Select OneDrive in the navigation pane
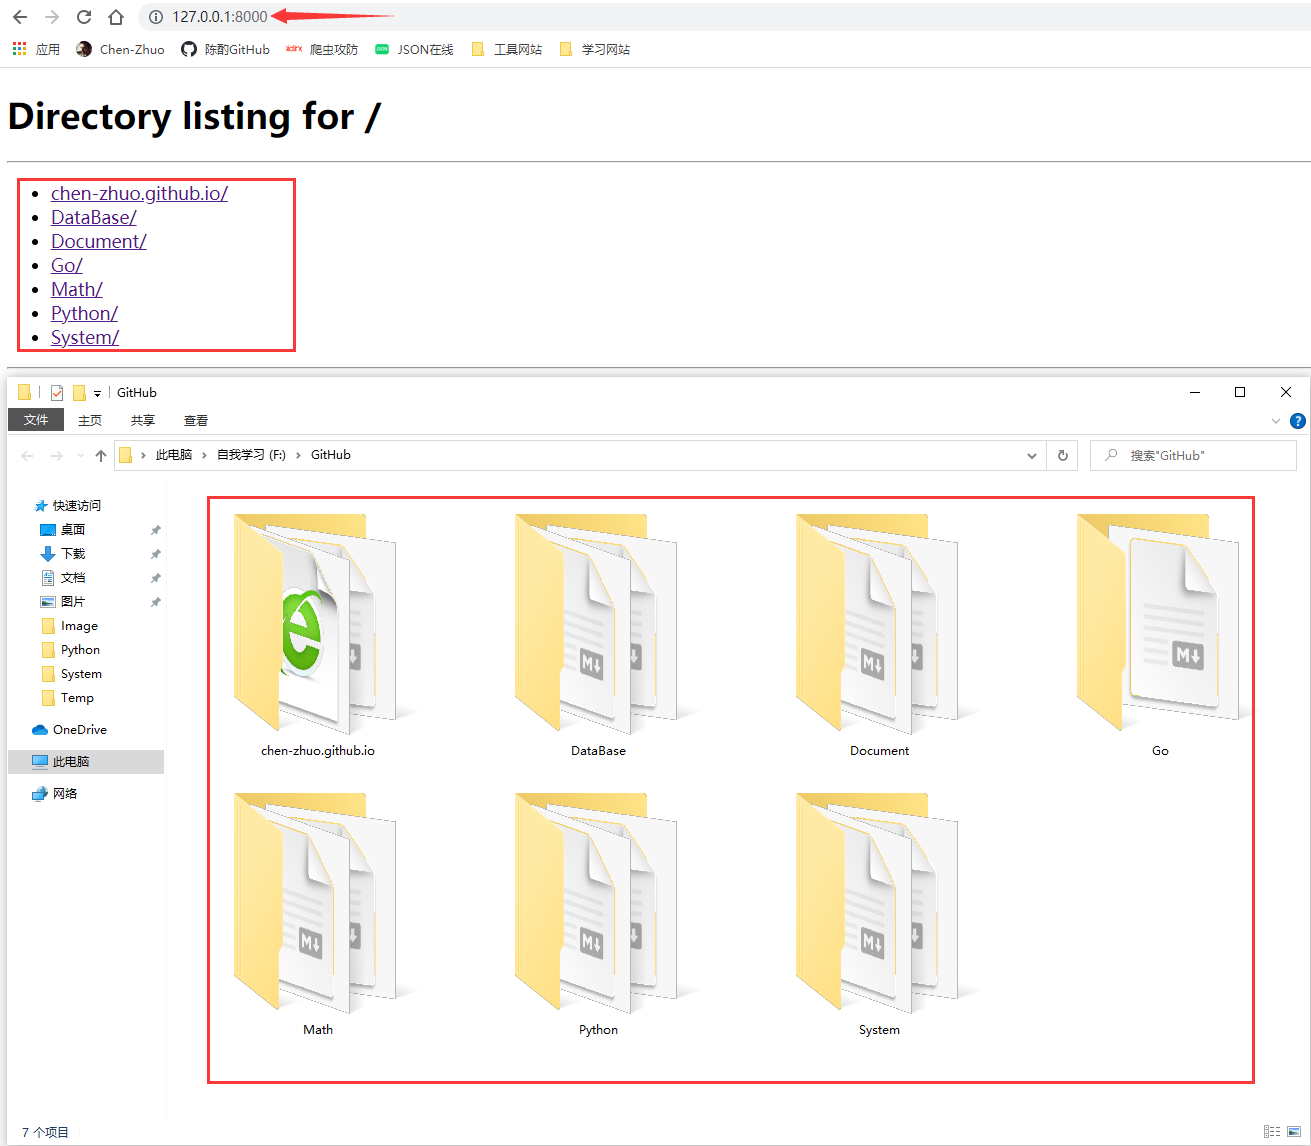This screenshot has height=1146, width=1311. [79, 730]
